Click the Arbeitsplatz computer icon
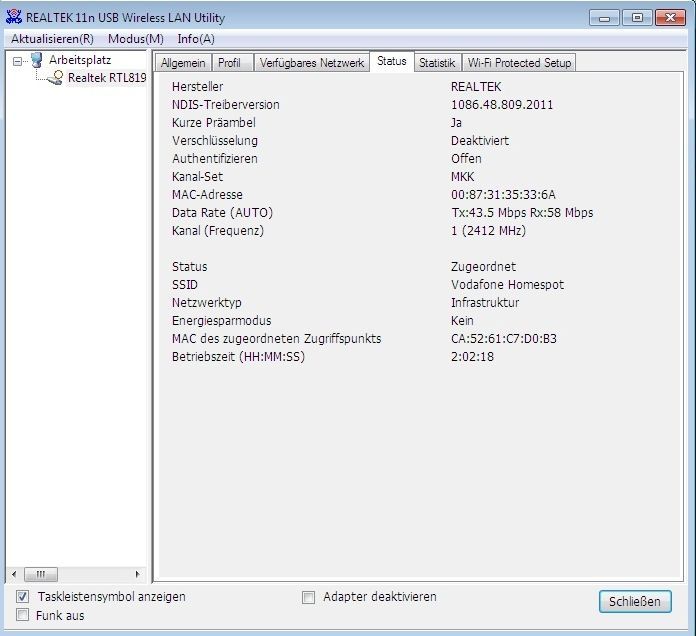Screen dimensions: 696x636 (37, 60)
